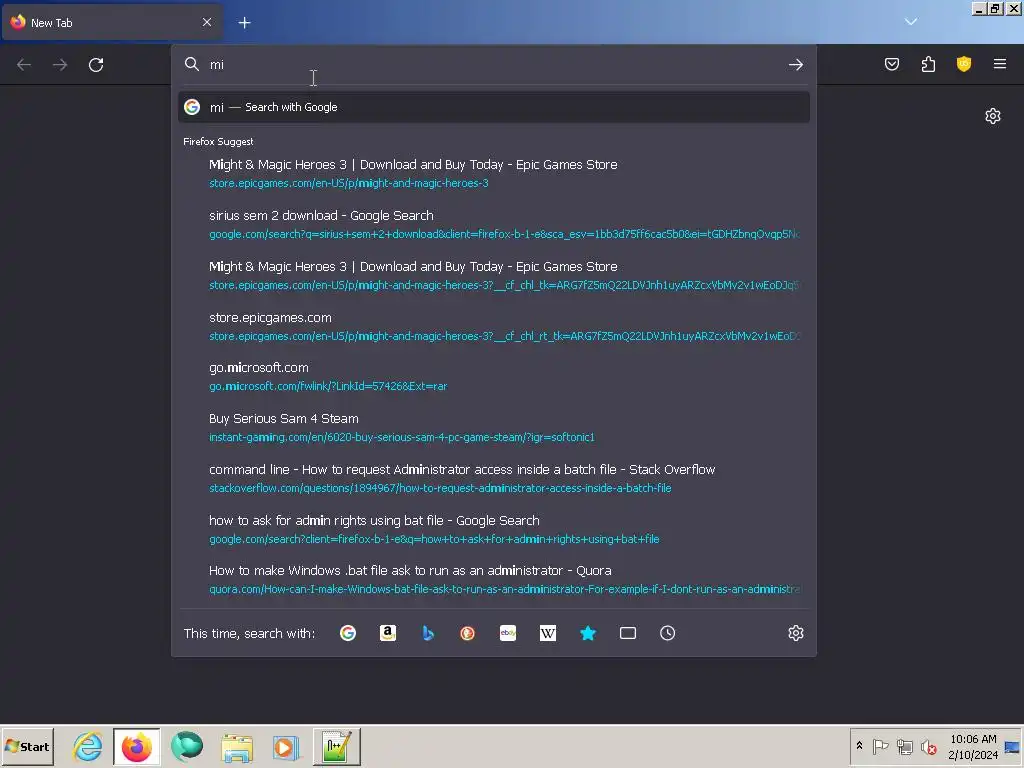Open the green globe browser in taskbar
Viewport: 1024px width, 768px height.
pyautogui.click(x=187, y=746)
